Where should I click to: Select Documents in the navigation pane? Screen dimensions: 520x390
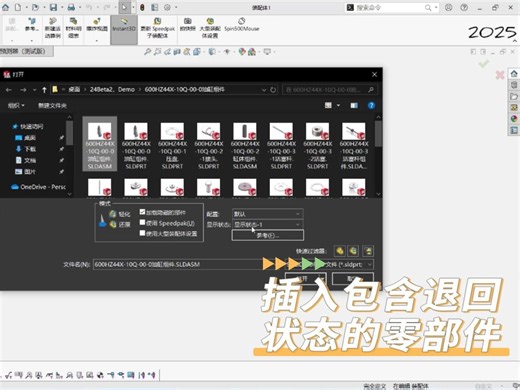pyautogui.click(x=26, y=160)
